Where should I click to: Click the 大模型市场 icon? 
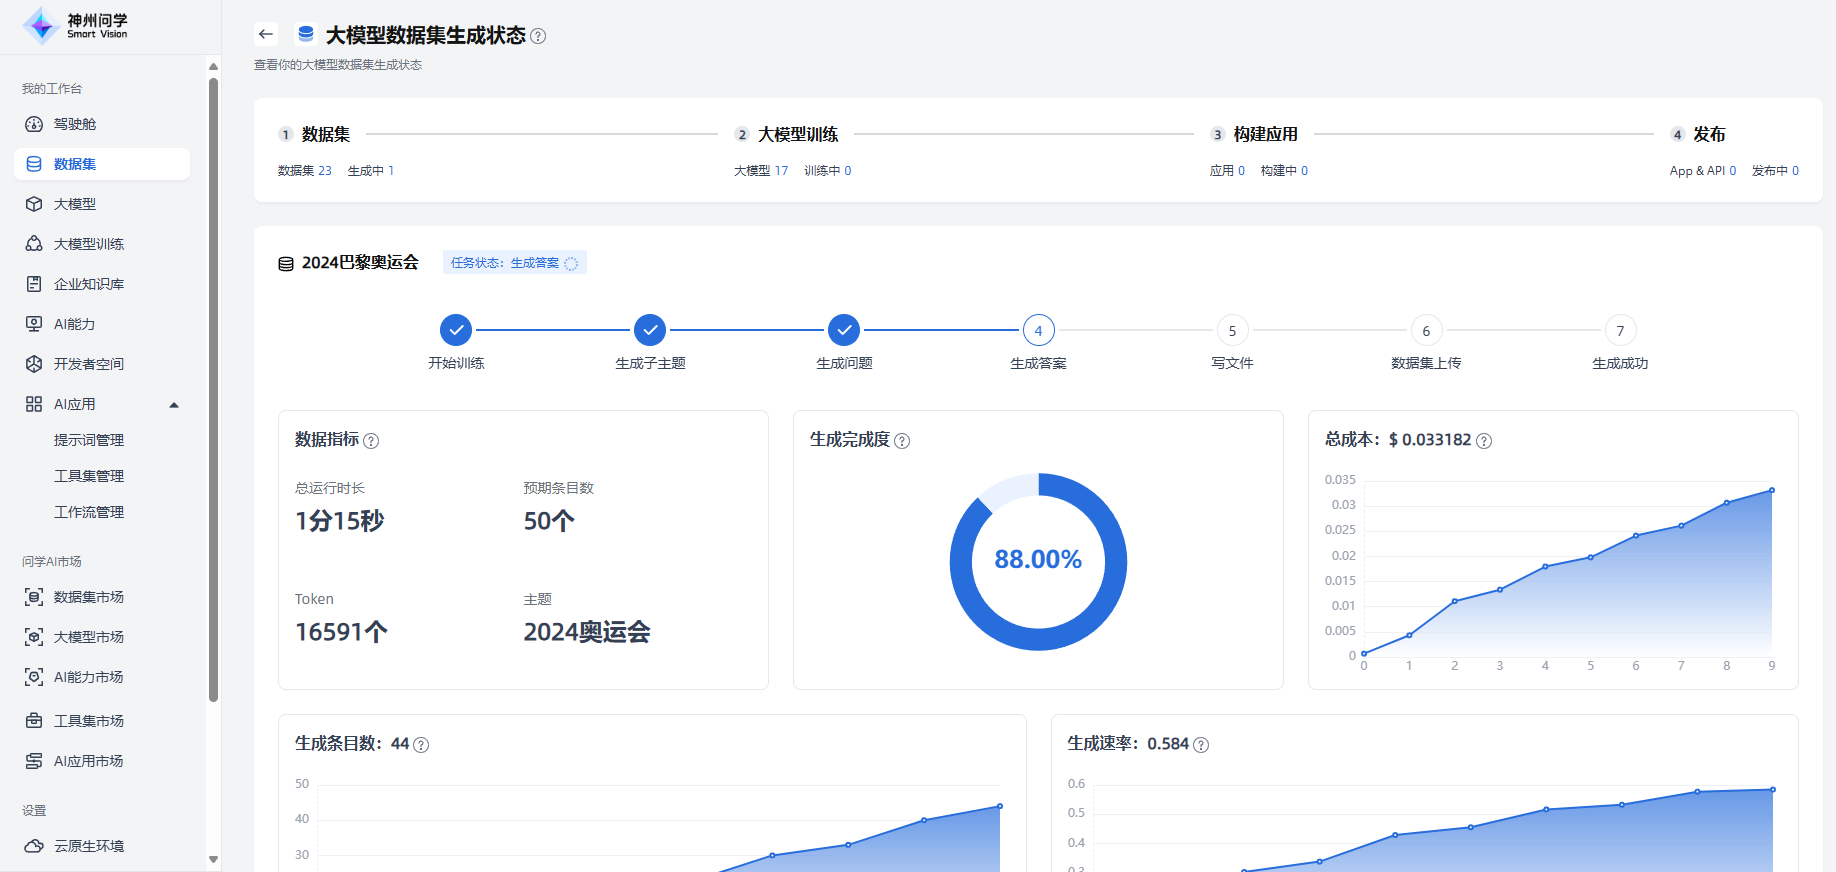[34, 637]
